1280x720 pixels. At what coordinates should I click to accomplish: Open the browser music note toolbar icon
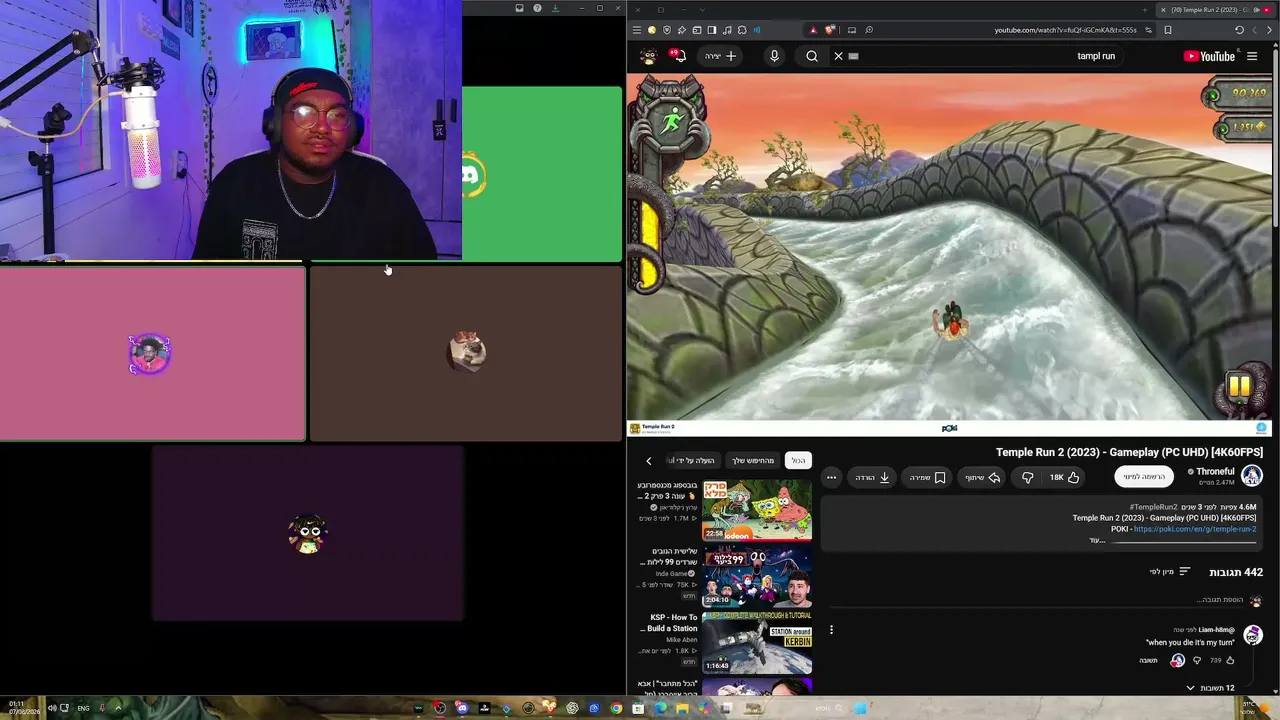coord(727,30)
